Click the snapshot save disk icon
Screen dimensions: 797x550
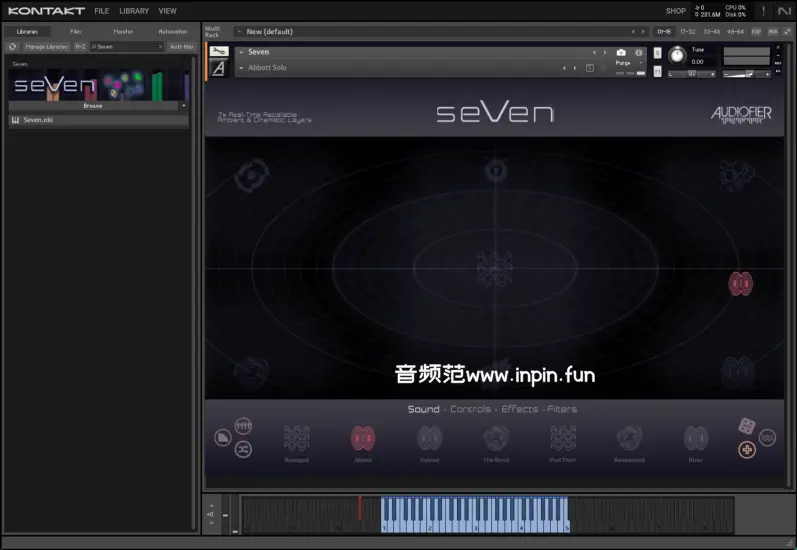pyautogui.click(x=590, y=68)
